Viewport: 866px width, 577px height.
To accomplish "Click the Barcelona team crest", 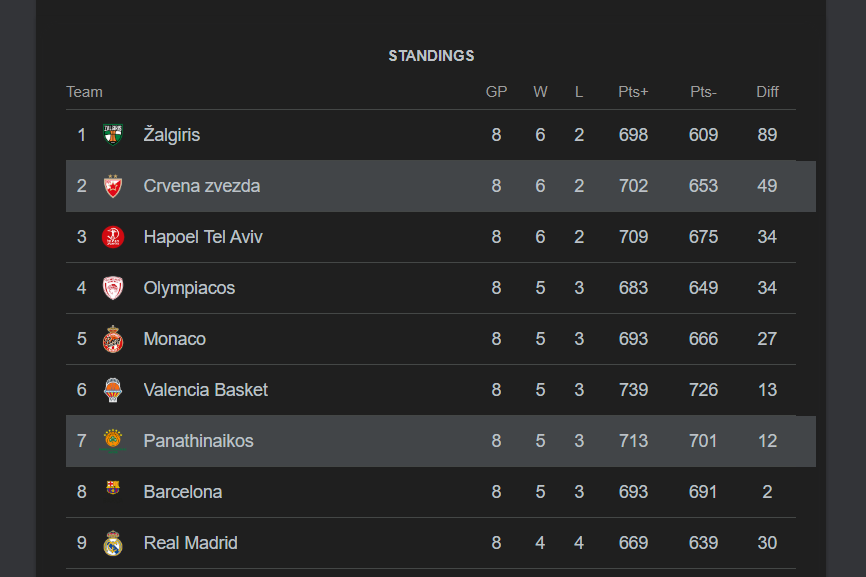I will pyautogui.click(x=113, y=490).
